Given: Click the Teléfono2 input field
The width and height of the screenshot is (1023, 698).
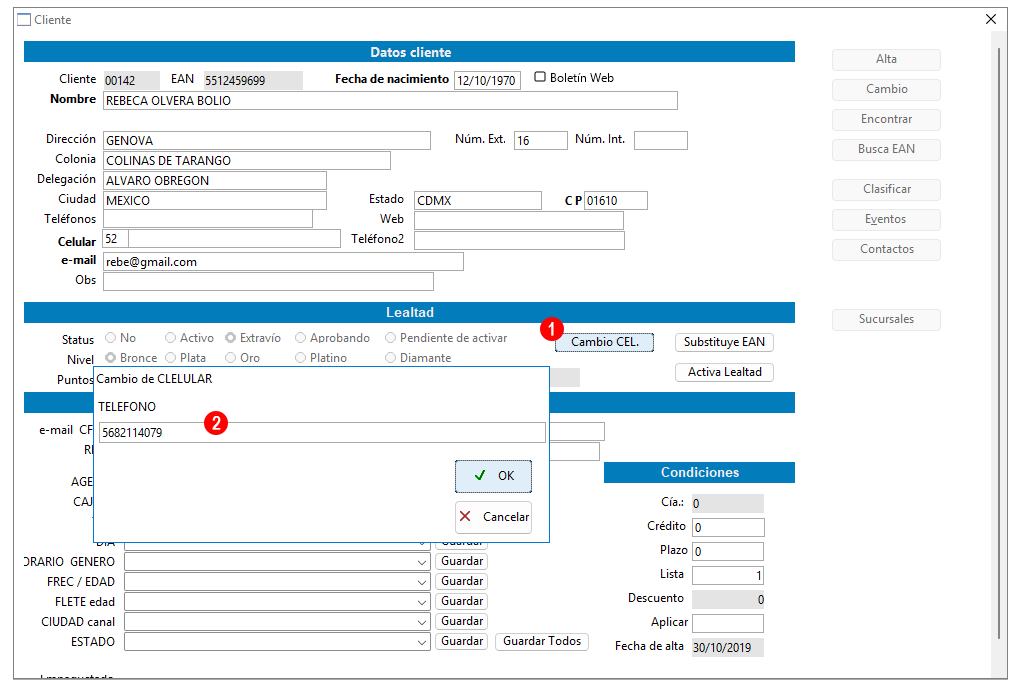Looking at the screenshot, I should tap(519, 241).
